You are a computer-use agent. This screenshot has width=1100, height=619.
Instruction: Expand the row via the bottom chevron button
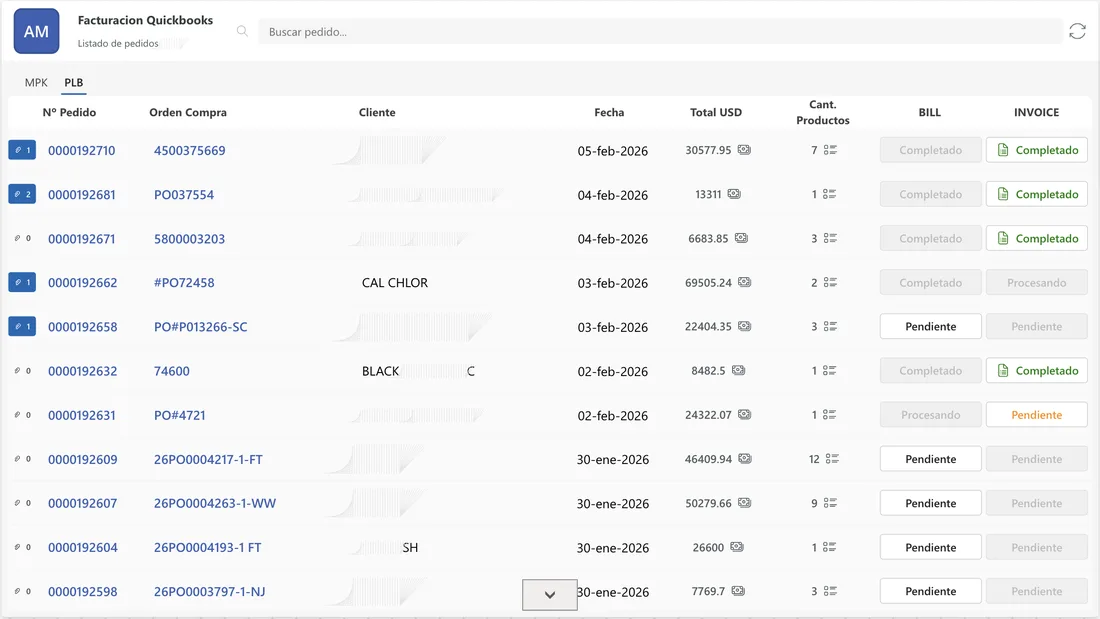click(549, 594)
